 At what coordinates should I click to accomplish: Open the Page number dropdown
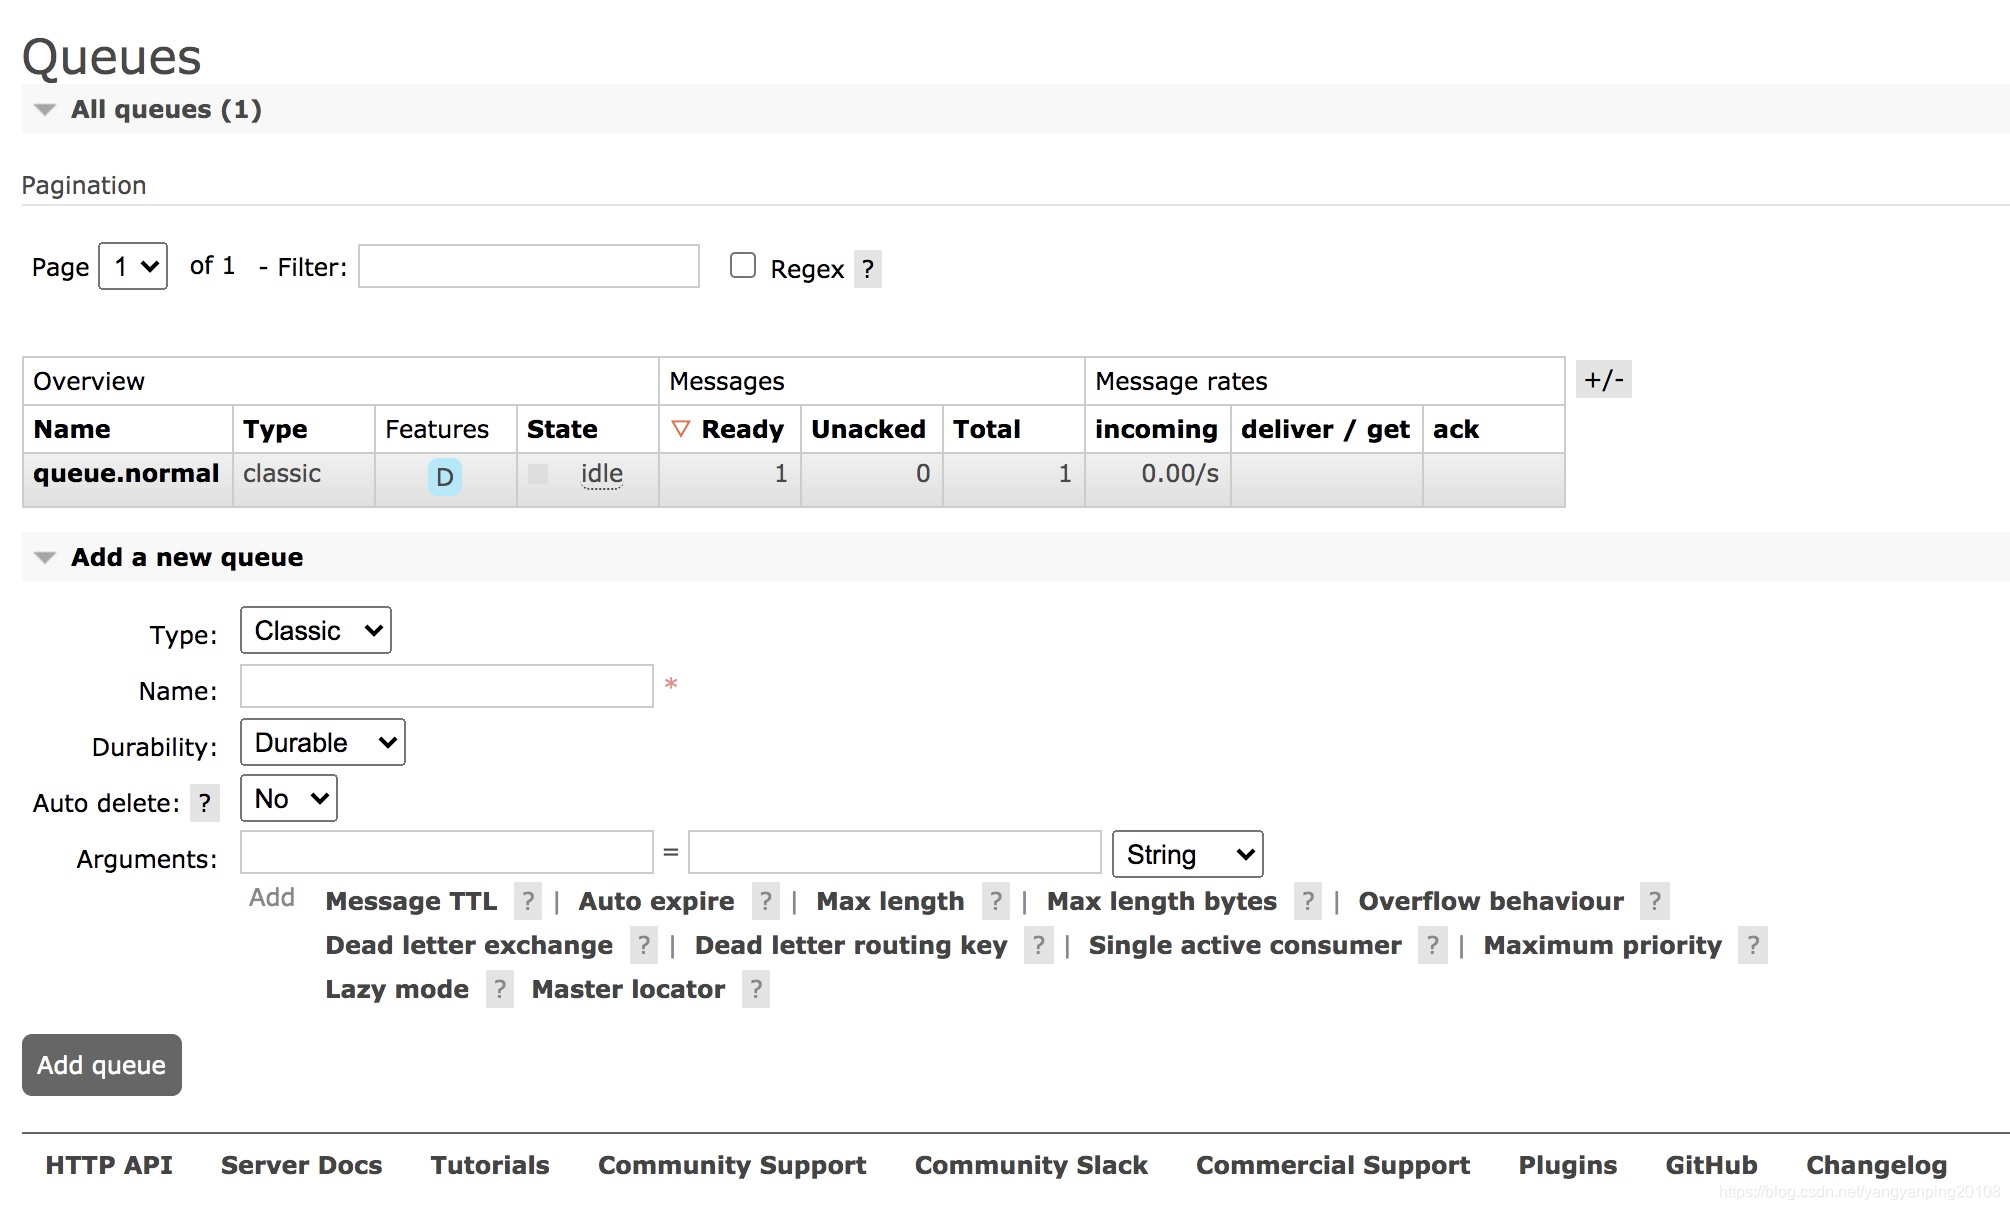point(133,266)
